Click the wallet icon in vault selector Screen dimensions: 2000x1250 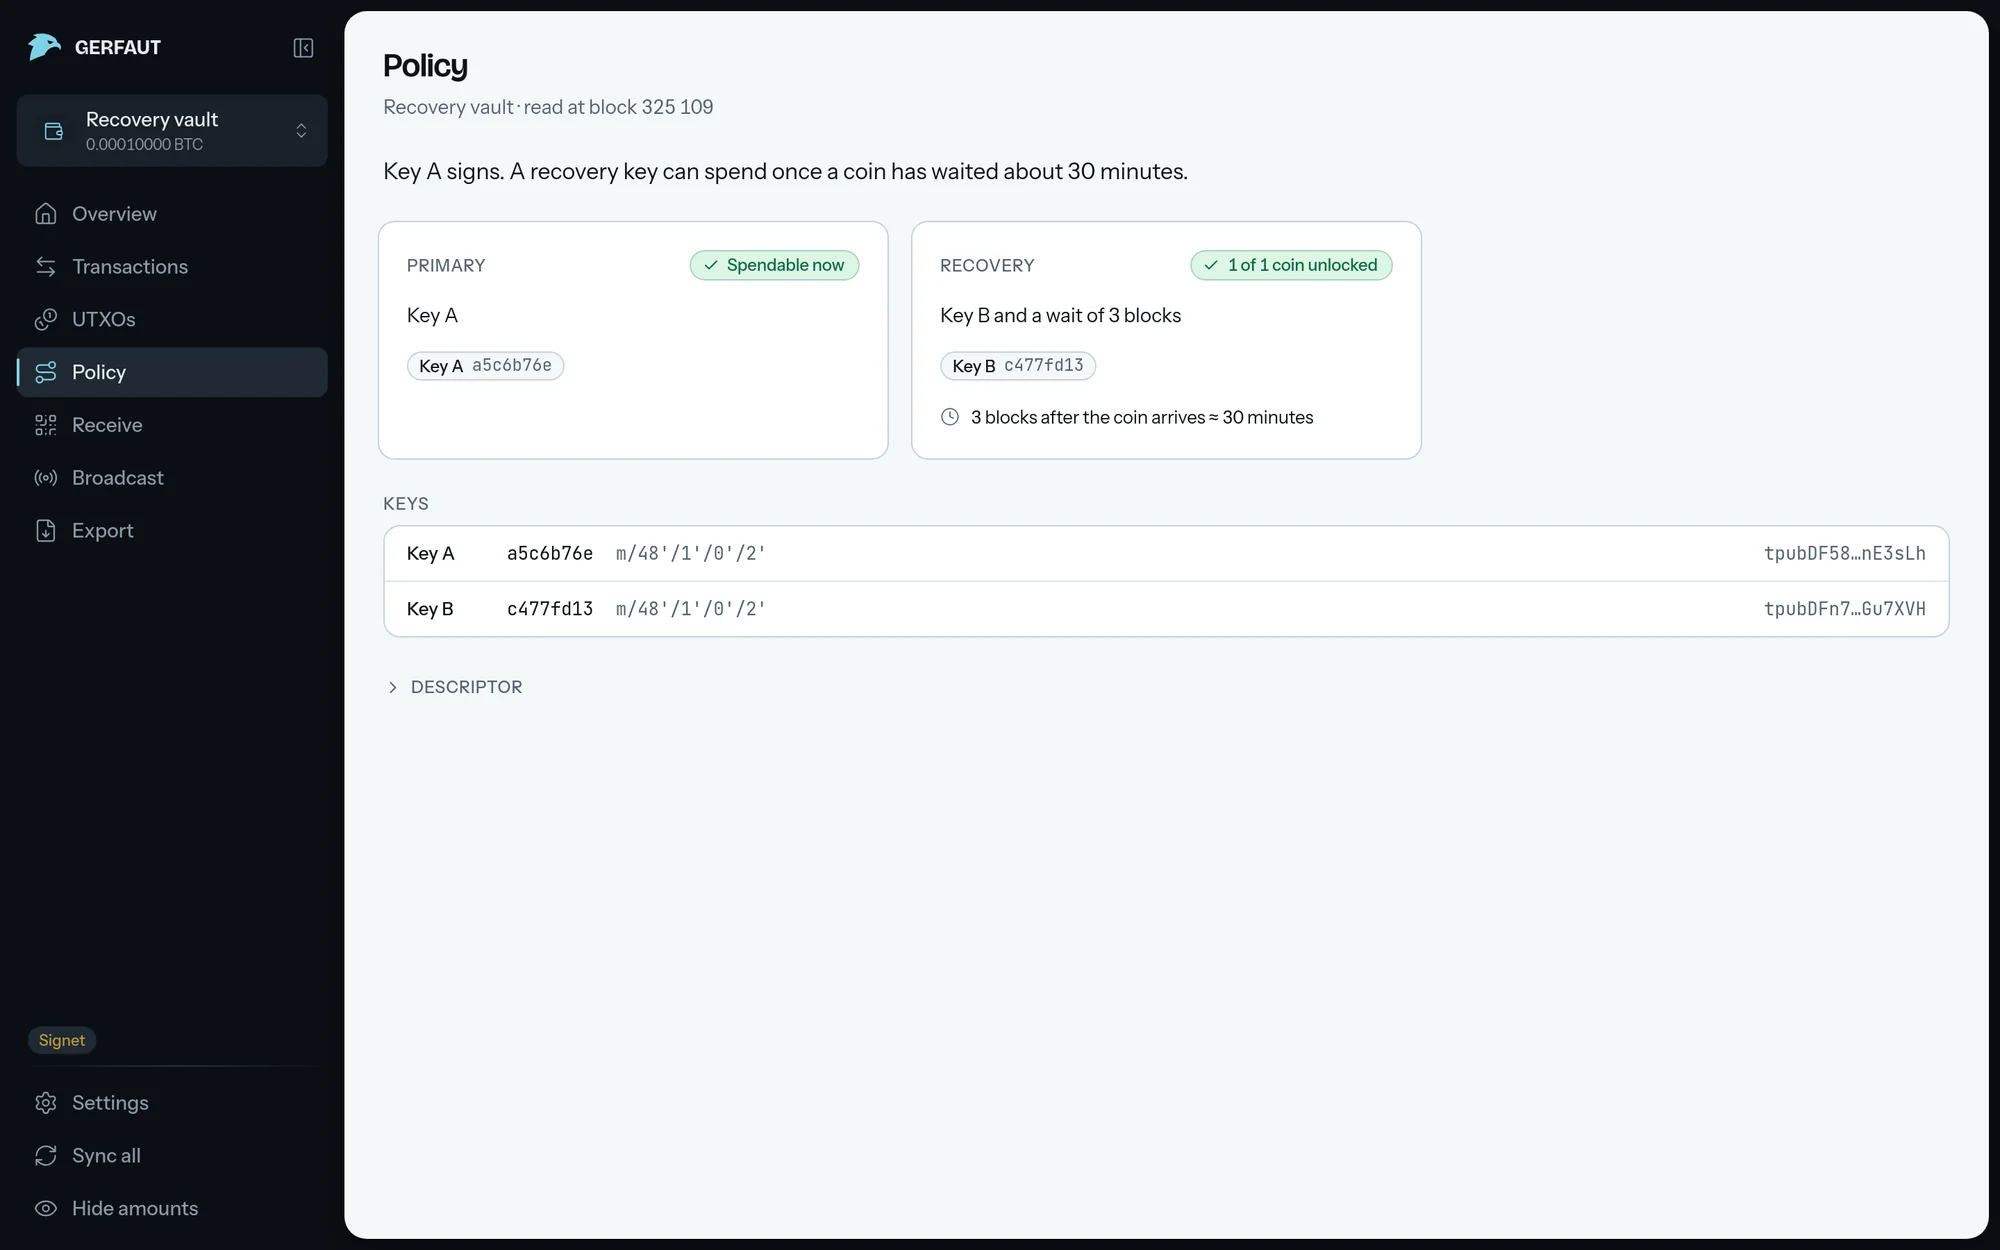point(54,131)
